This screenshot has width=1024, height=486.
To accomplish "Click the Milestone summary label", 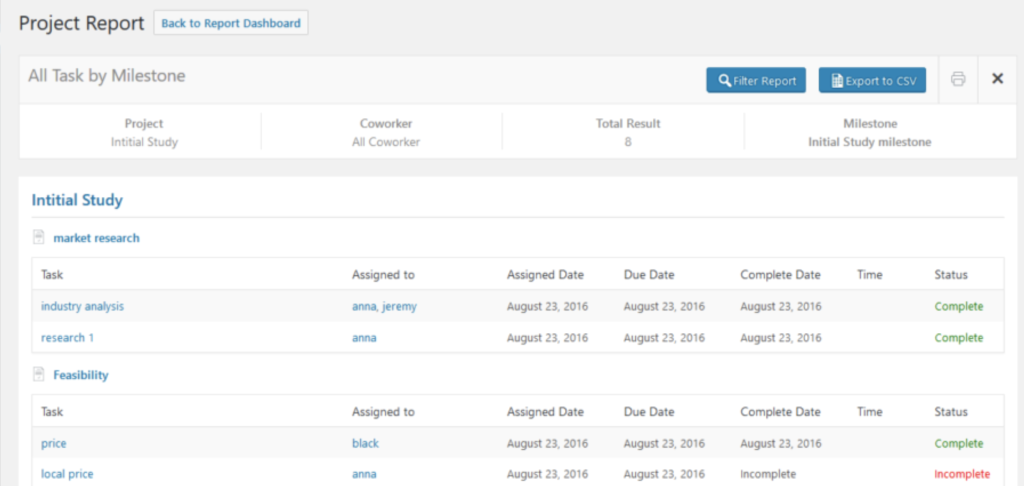I will pyautogui.click(x=870, y=123).
